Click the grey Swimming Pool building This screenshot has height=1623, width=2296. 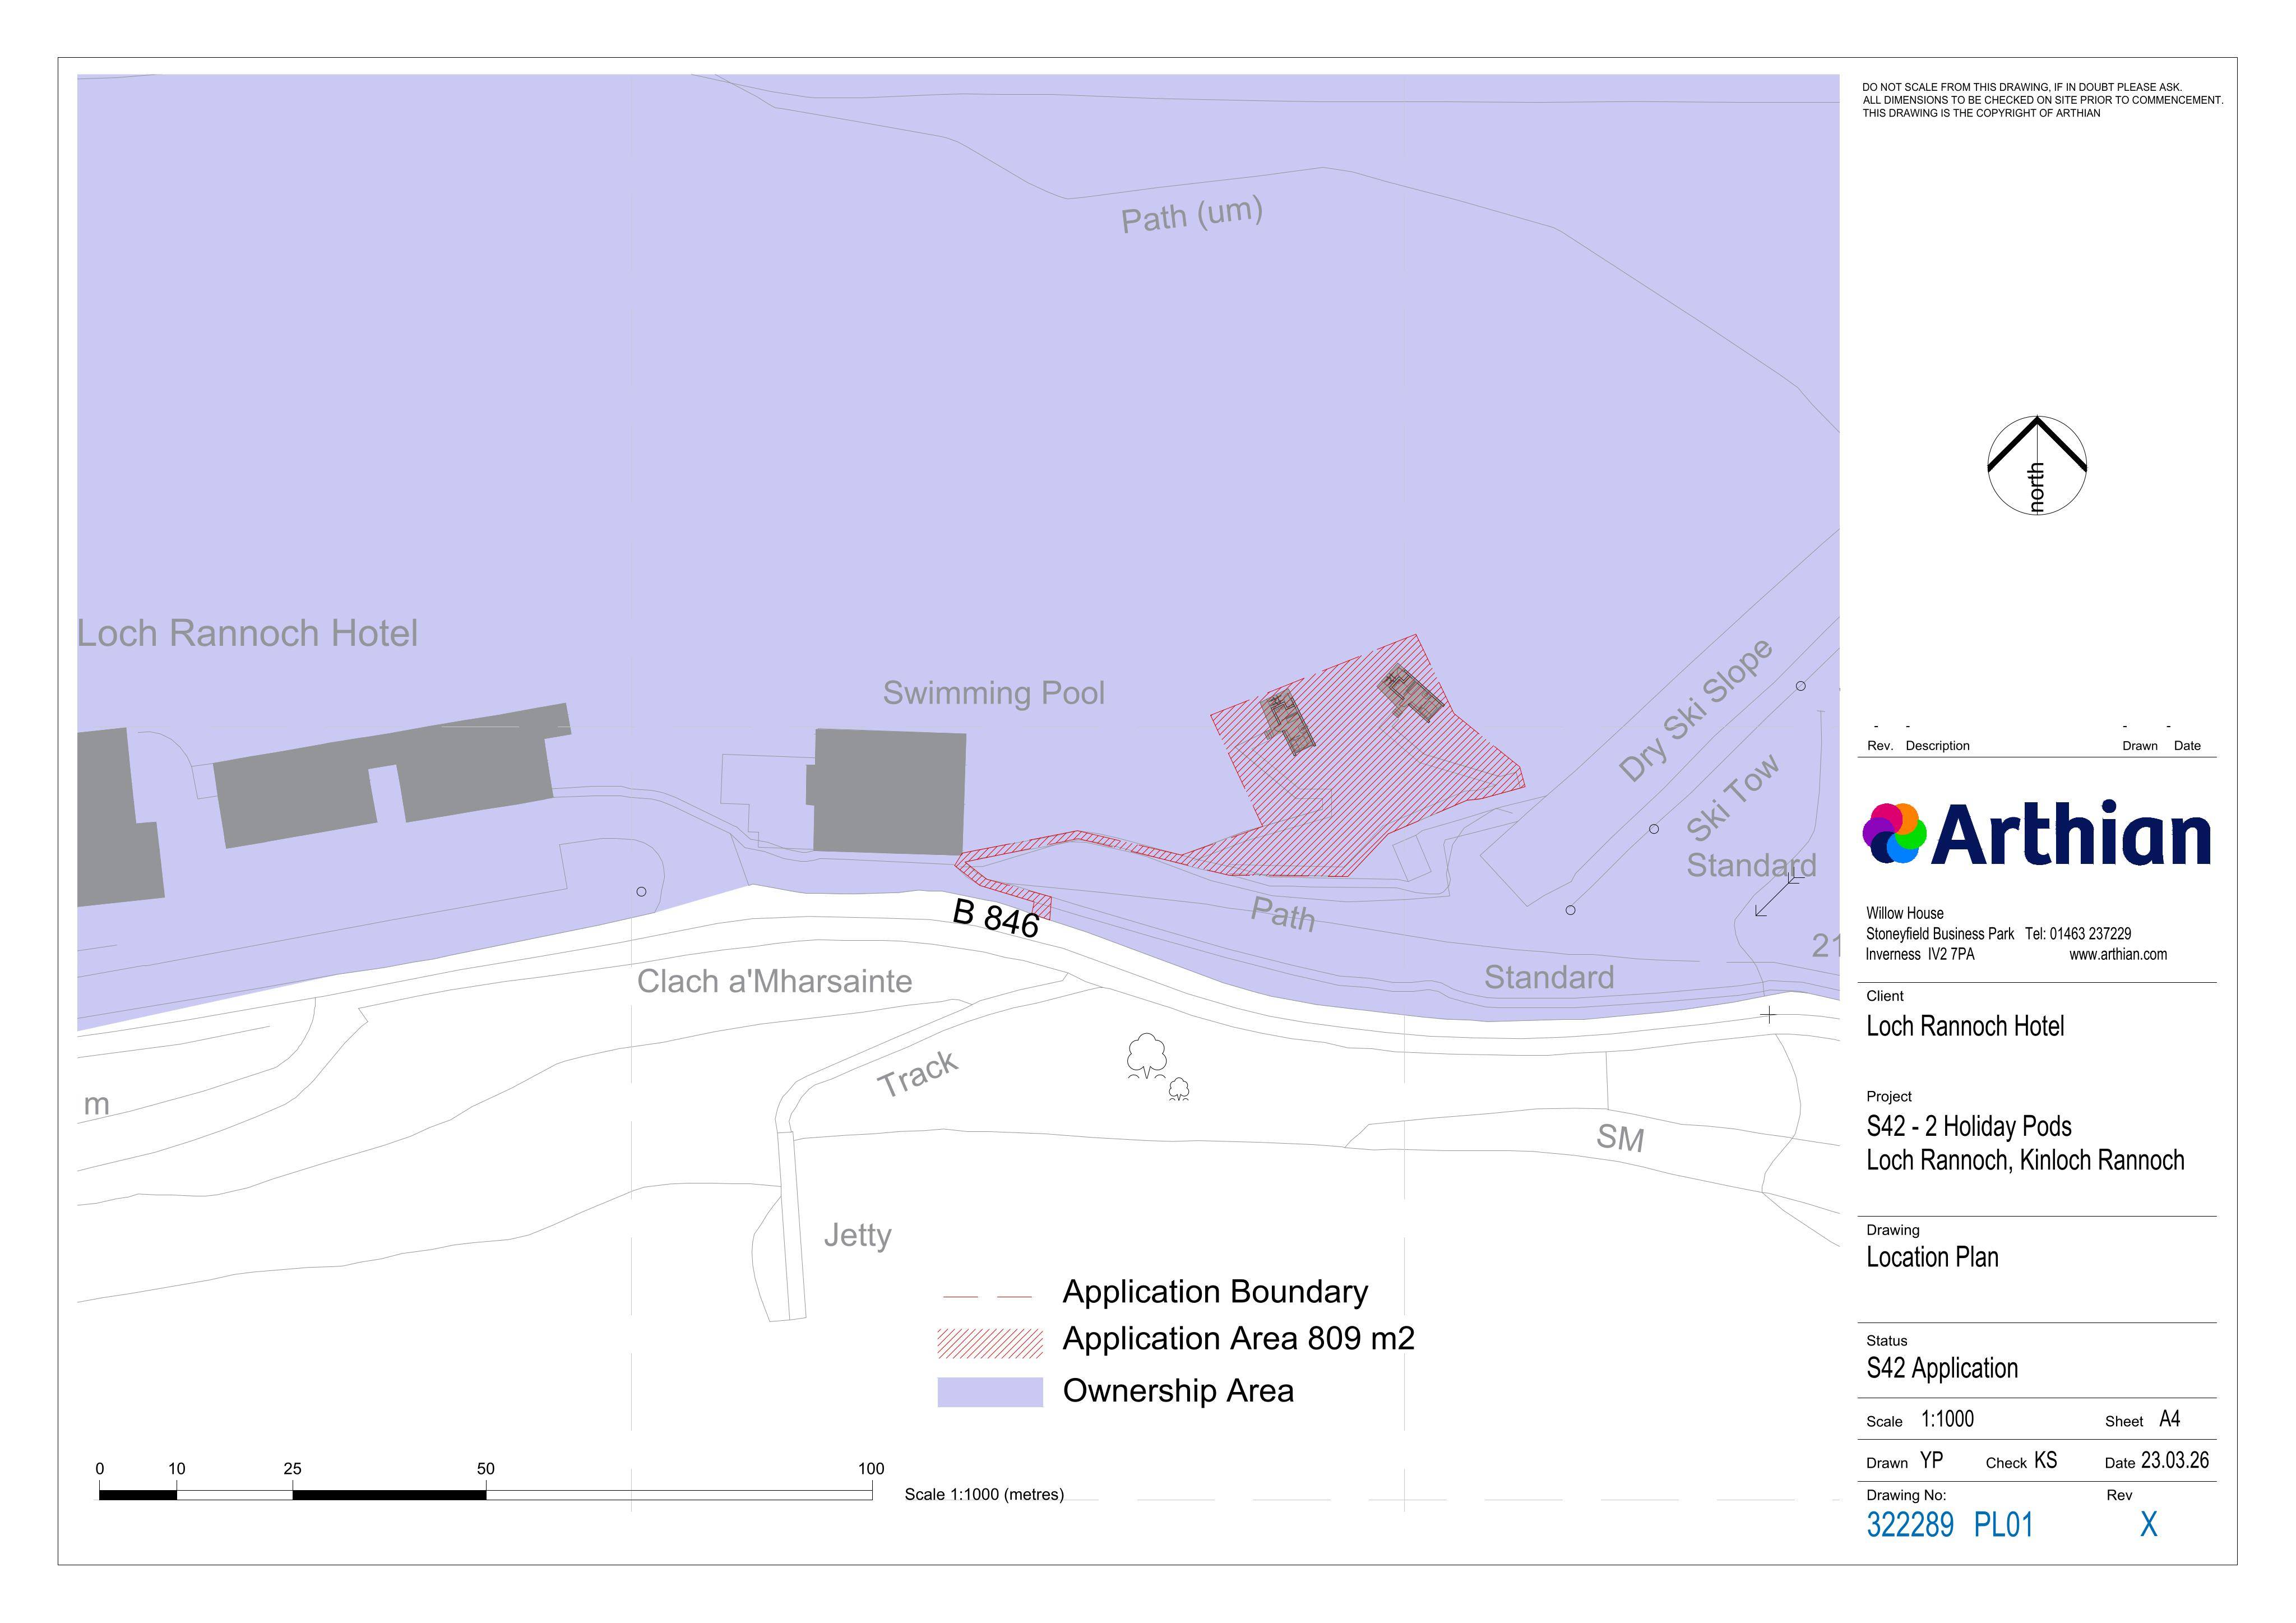tap(888, 792)
